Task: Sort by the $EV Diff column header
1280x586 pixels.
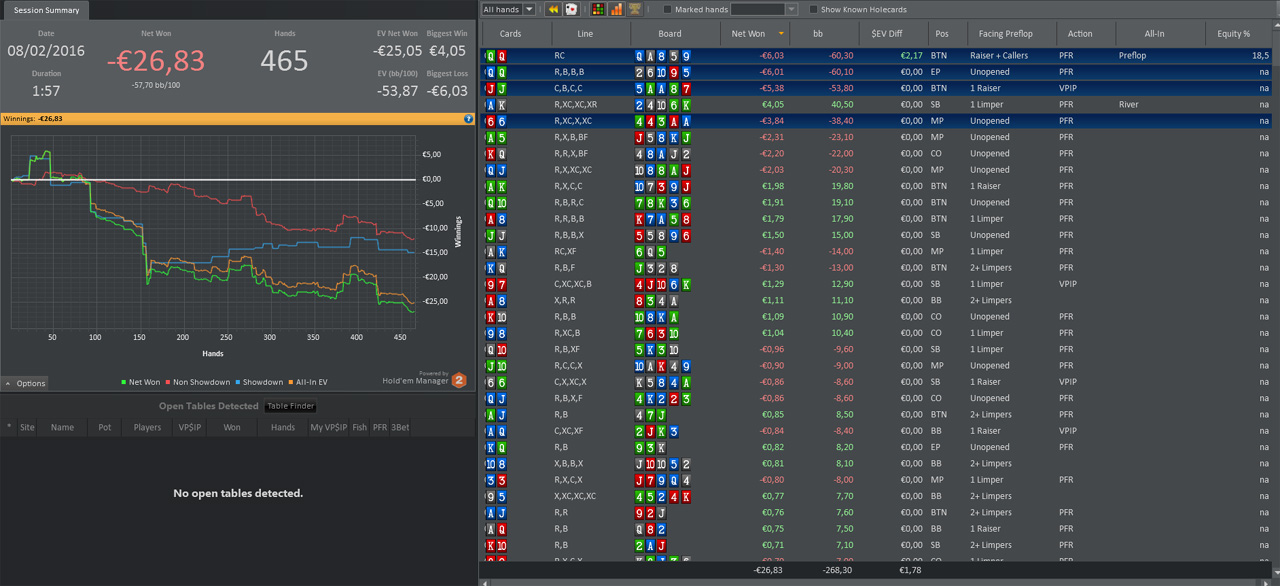Action: [x=893, y=34]
